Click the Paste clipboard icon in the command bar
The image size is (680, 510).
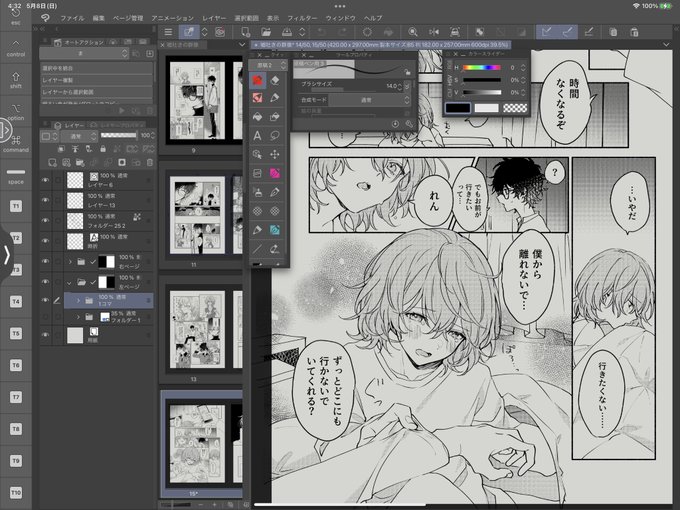634,32
